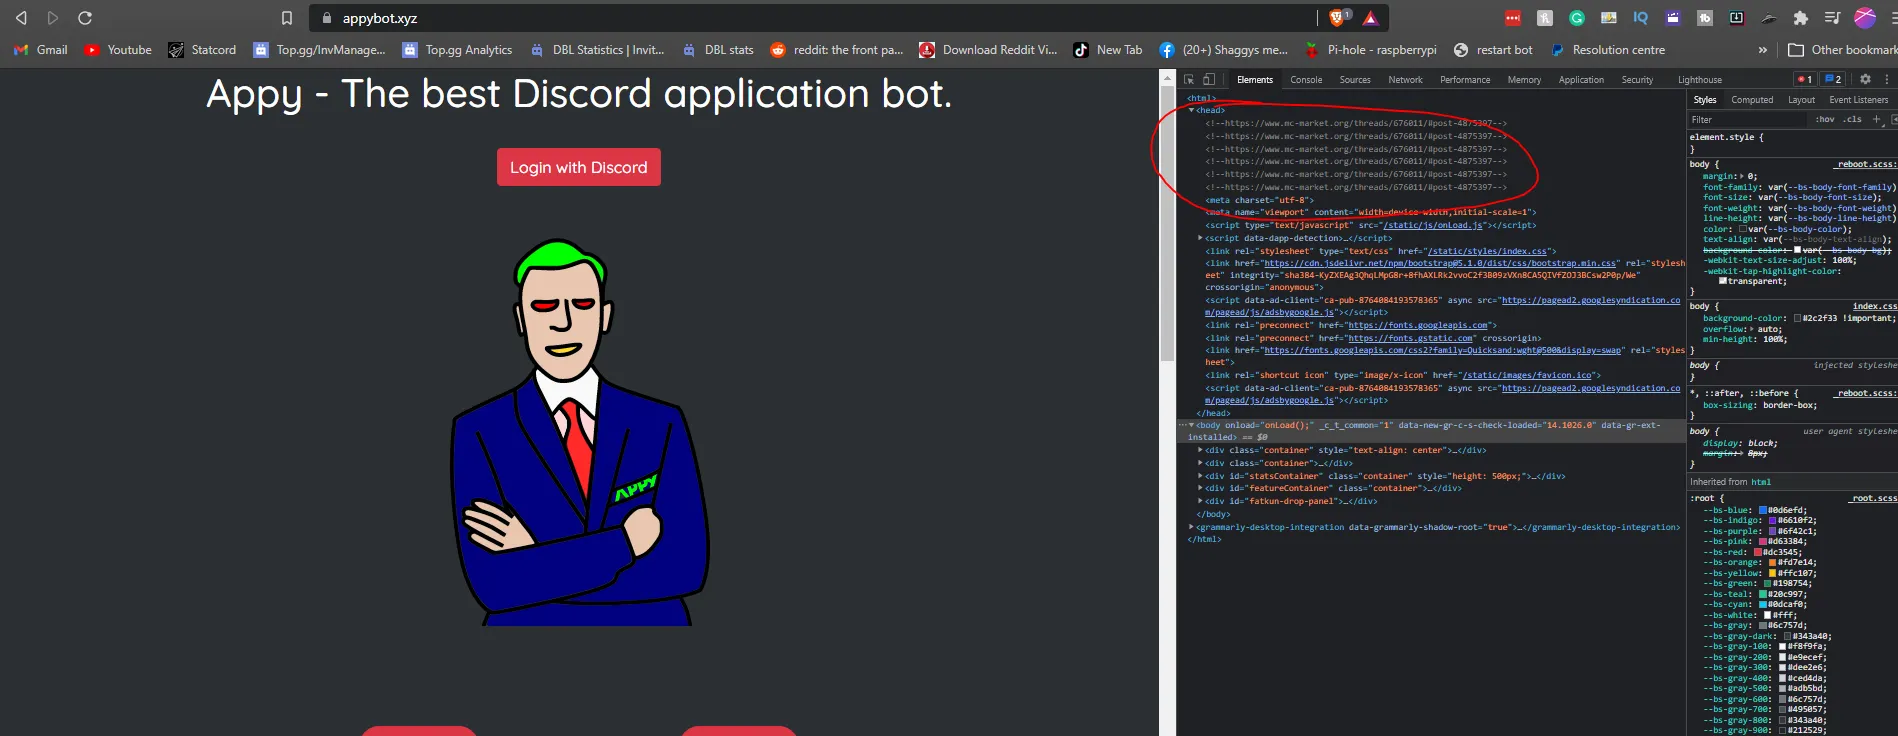Click the --bs-blue color swatch

coord(1763,510)
